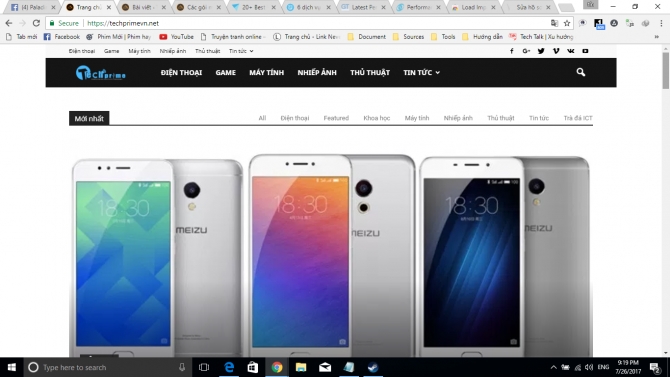
Task: Go back with the browser back arrow
Action: point(9,23)
